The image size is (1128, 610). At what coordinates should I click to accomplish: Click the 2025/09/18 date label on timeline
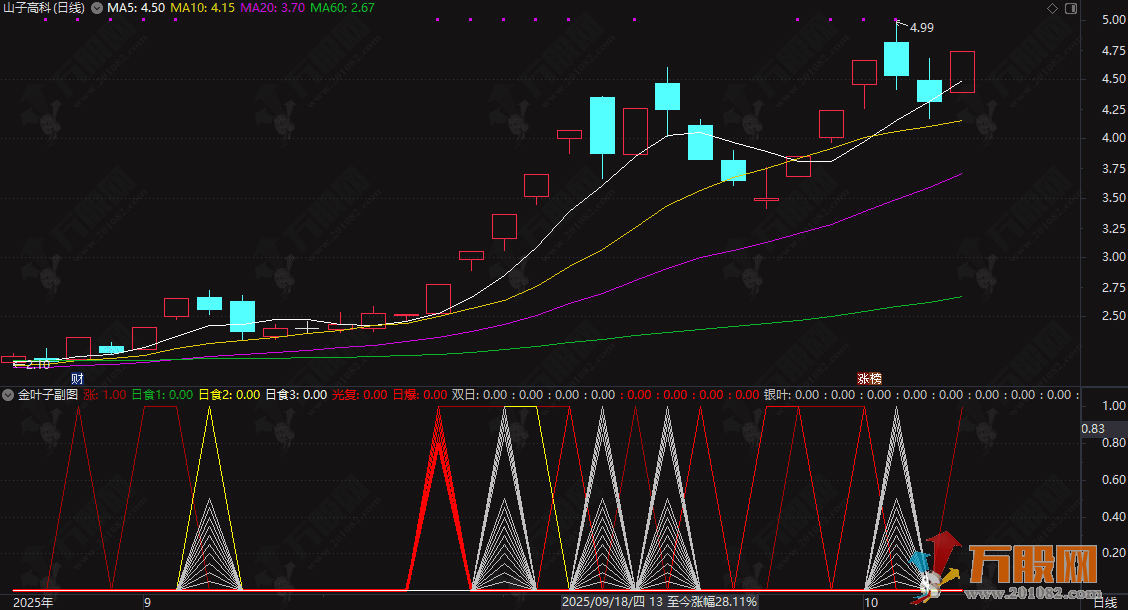point(603,602)
